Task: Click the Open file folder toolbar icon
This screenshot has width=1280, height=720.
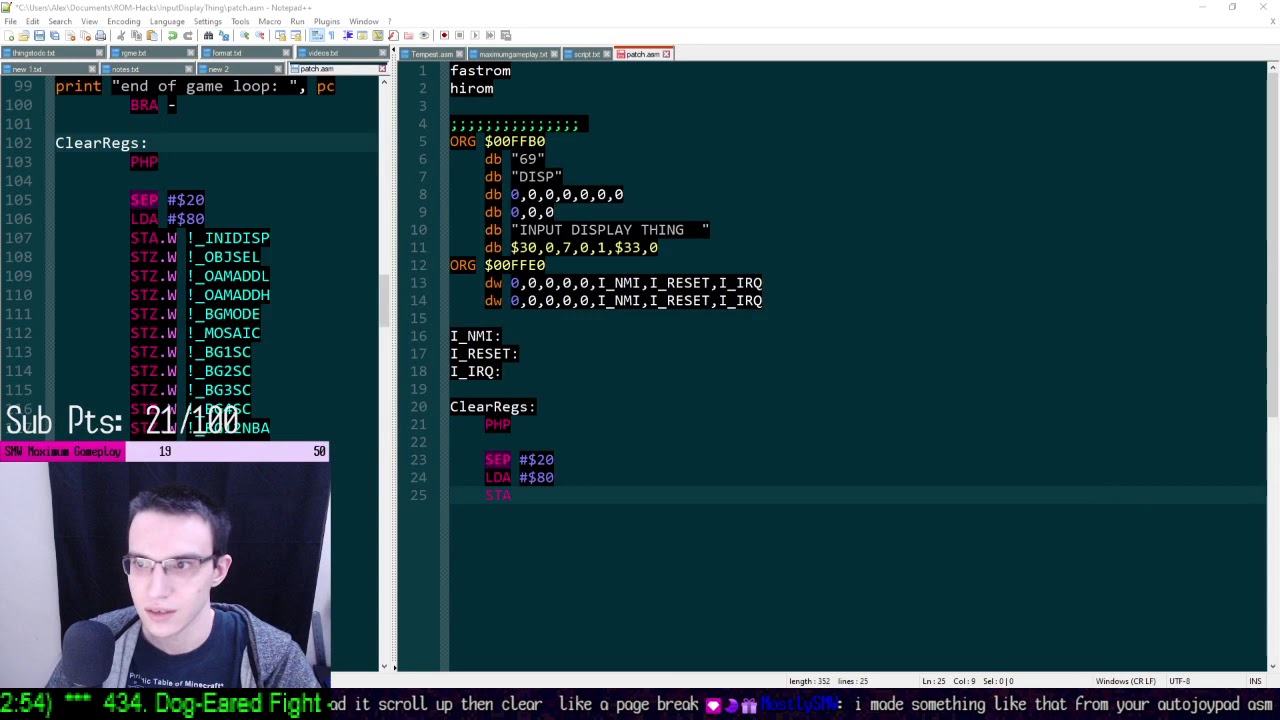Action: point(24,35)
